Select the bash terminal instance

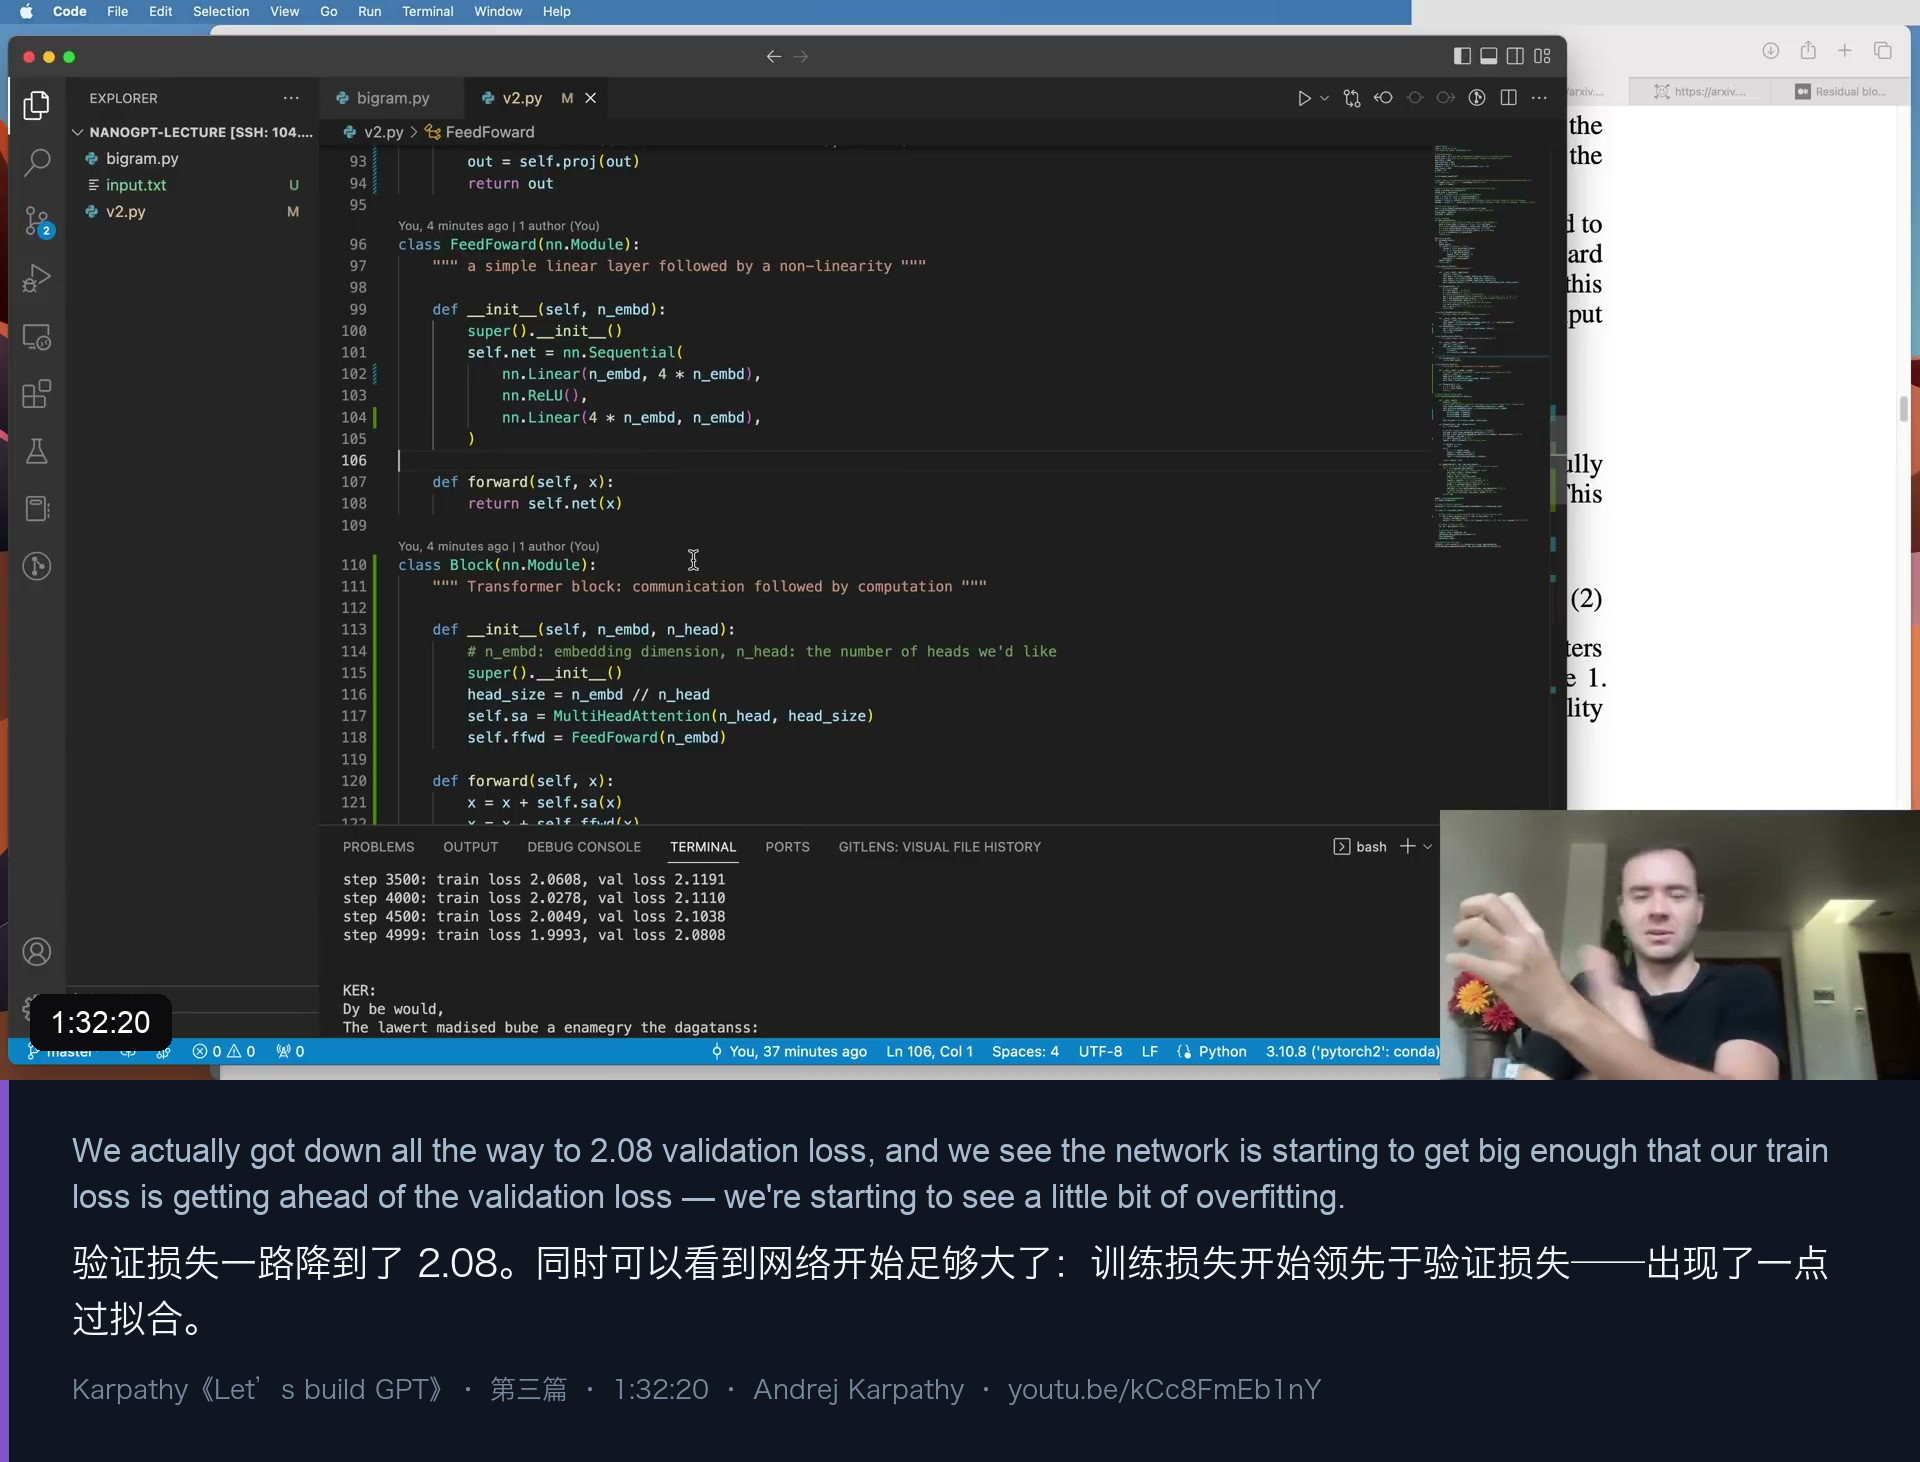(1360, 847)
